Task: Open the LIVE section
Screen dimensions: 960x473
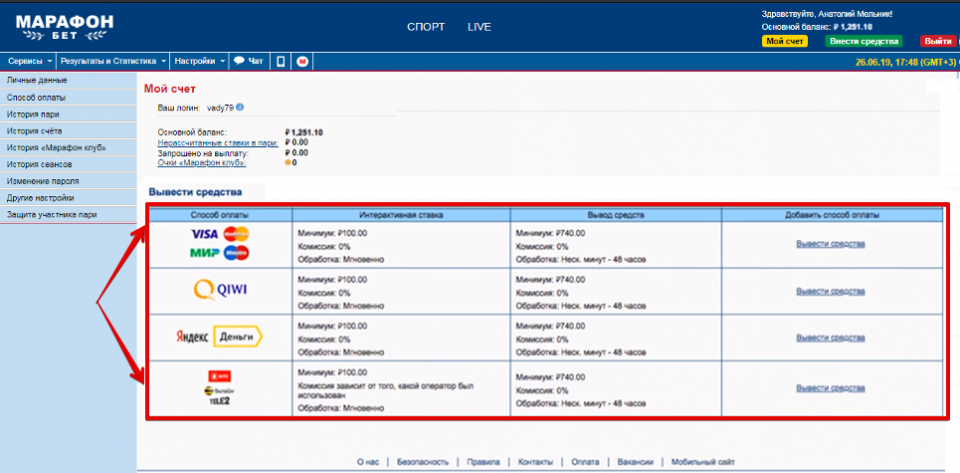Action: [479, 27]
